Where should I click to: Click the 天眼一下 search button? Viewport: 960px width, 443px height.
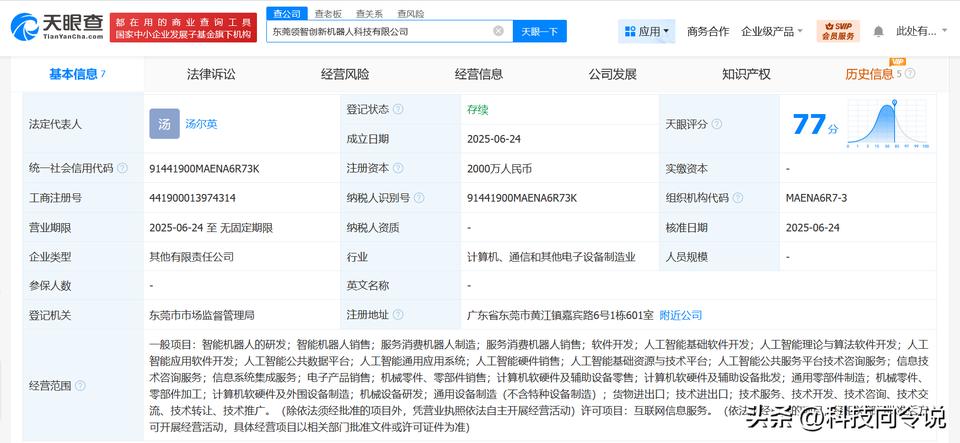[540, 31]
